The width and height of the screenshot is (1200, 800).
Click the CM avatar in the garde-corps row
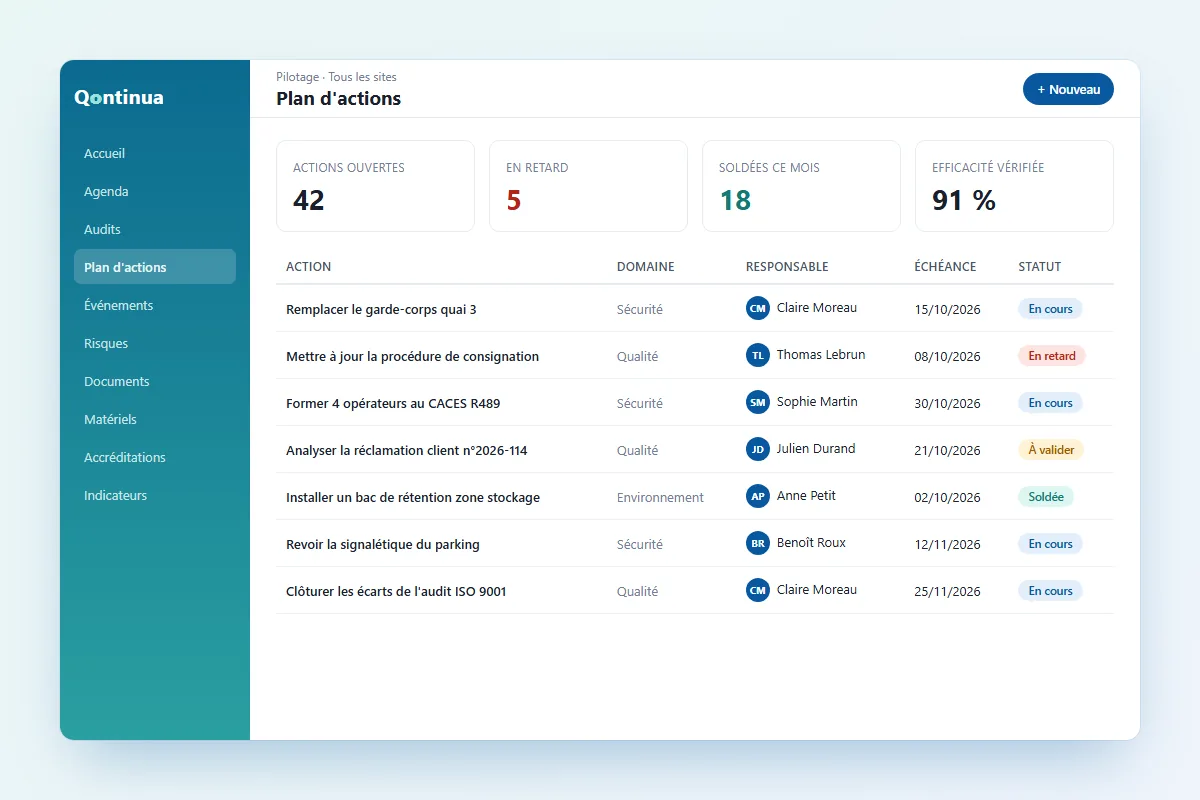tap(758, 308)
